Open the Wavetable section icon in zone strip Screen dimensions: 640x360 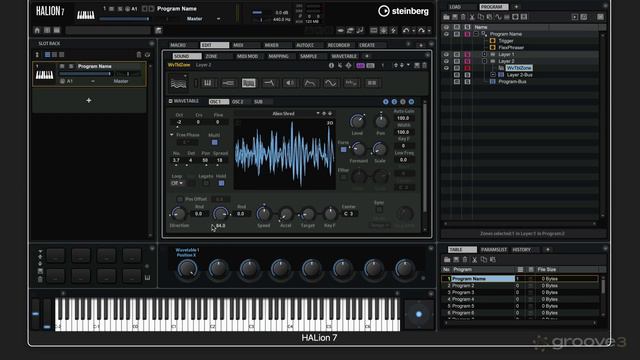click(x=249, y=83)
